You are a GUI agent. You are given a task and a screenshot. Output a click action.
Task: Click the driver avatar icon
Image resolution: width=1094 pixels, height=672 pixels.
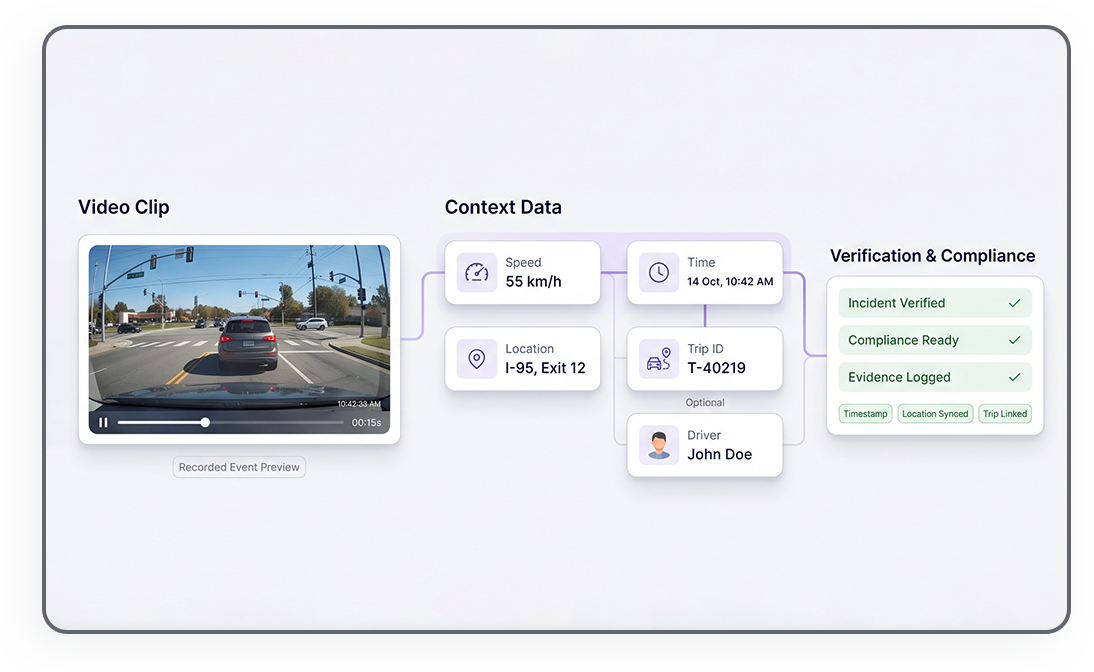(x=659, y=445)
